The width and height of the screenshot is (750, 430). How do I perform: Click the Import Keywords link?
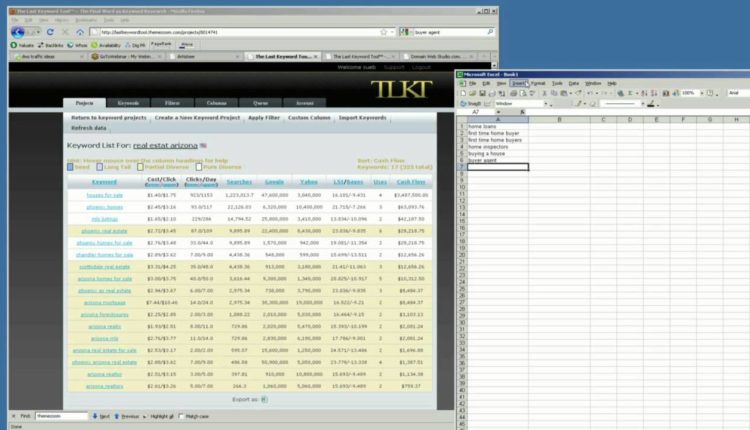(x=362, y=118)
